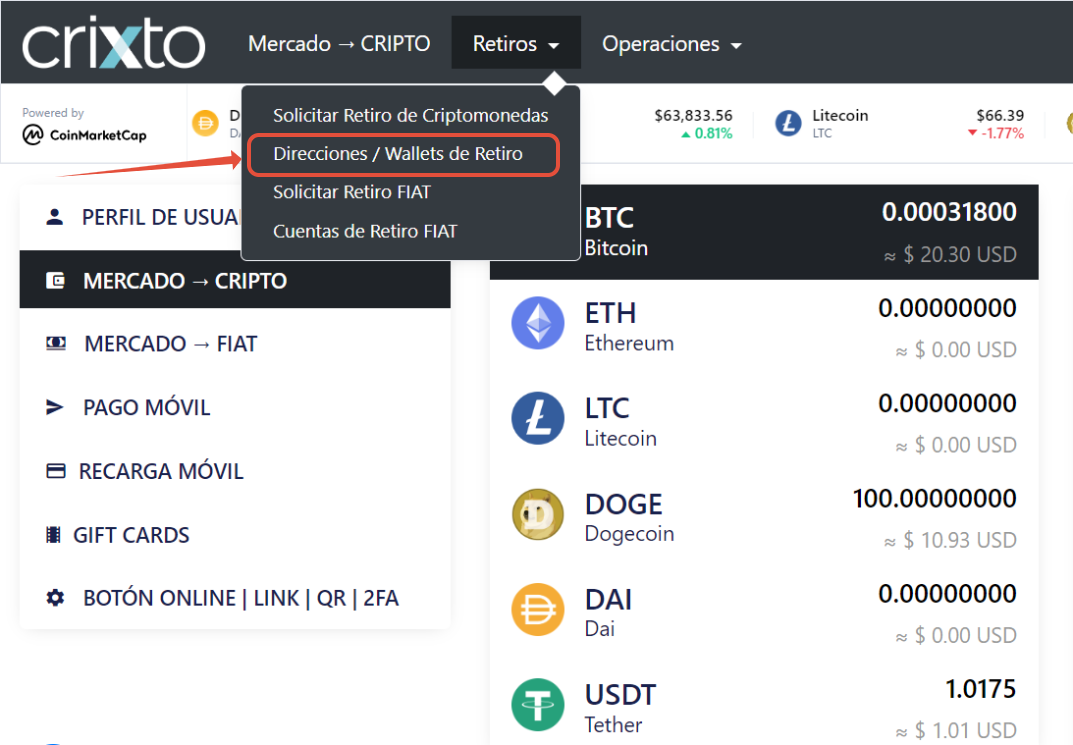This screenshot has height=745, width=1073.
Task: Open RECARGA MÓVIL sidebar item
Action: pyautogui.click(x=235, y=471)
